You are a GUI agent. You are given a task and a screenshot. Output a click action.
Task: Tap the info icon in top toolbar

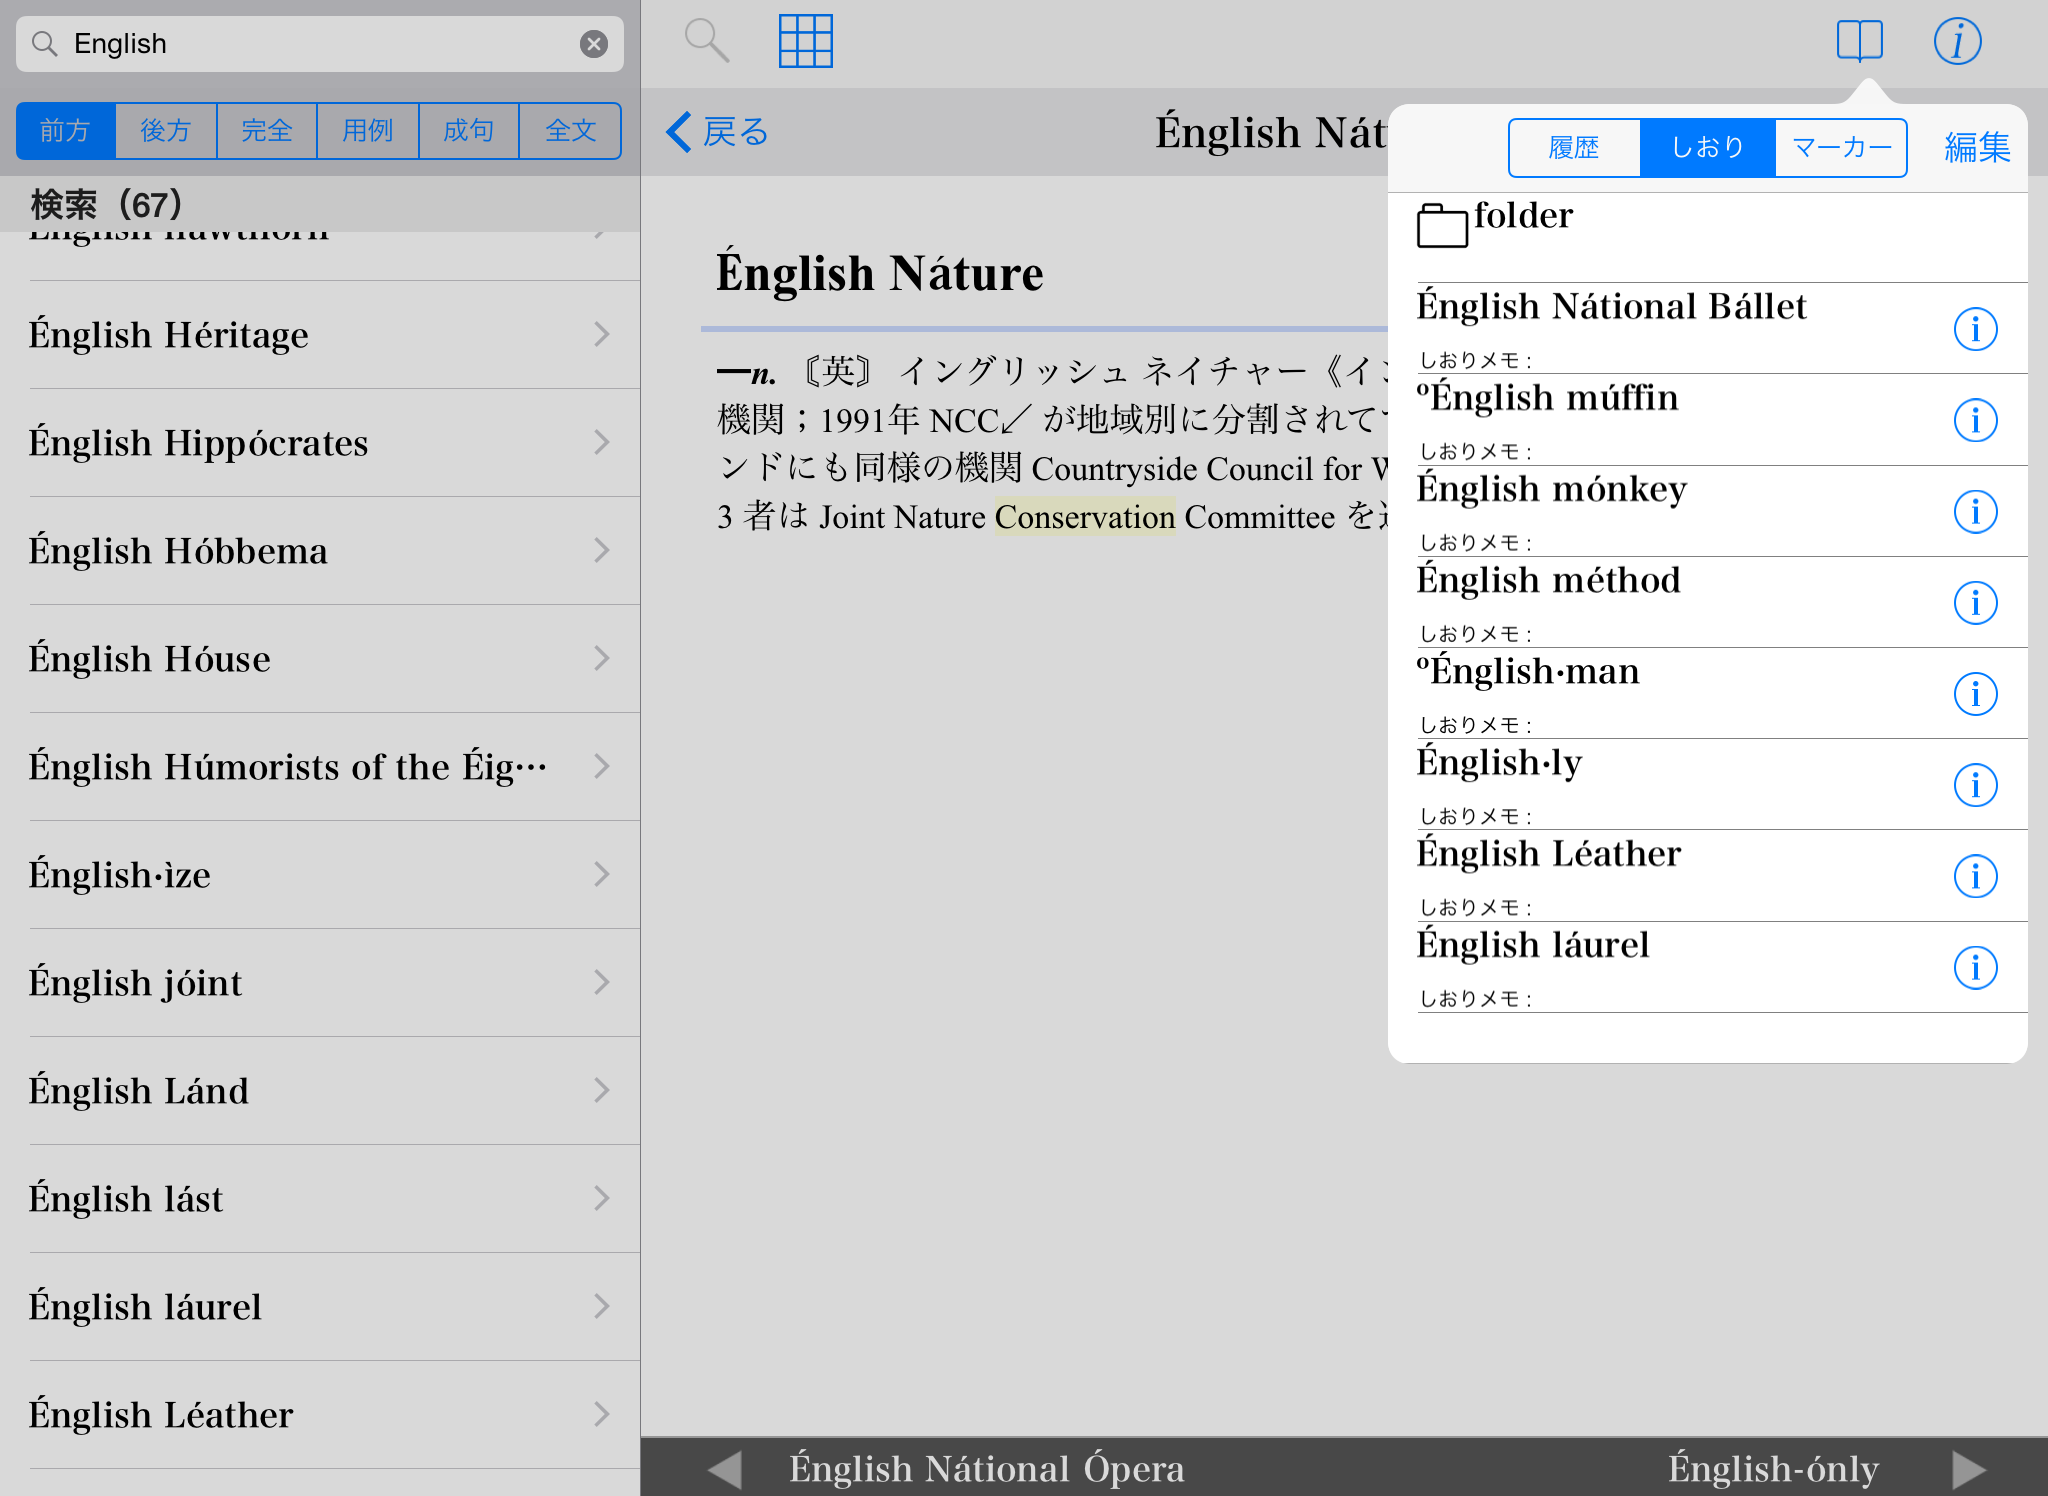[x=1957, y=42]
